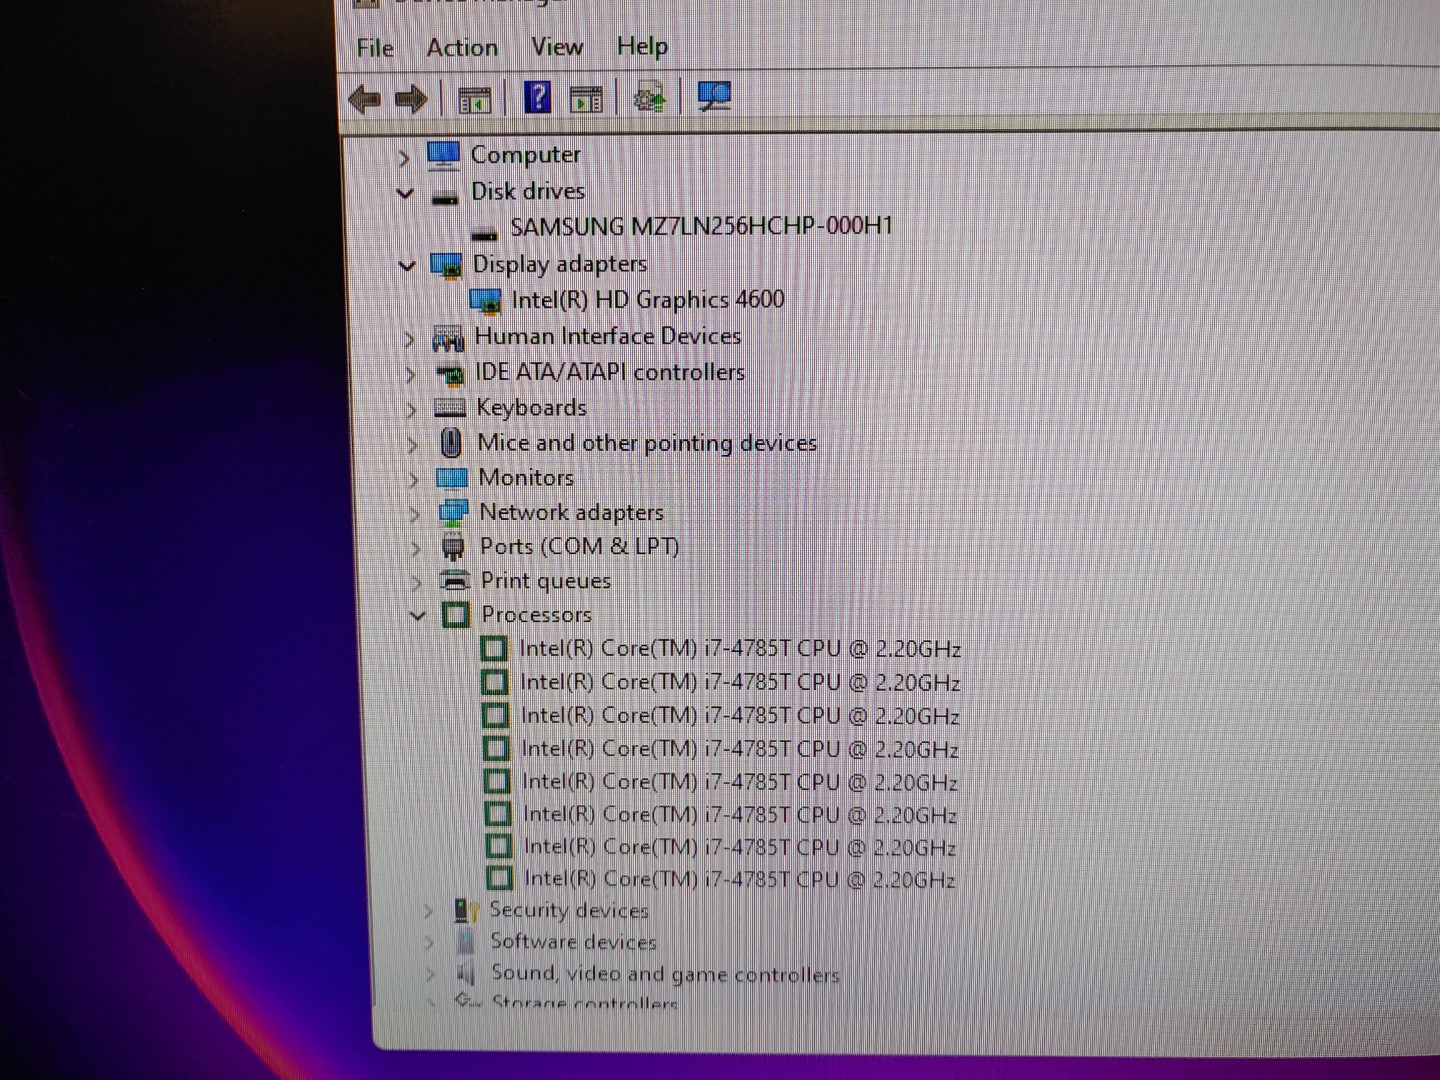Select the mouse pointing devices icon
This screenshot has height=1080, width=1440.
(x=451, y=442)
